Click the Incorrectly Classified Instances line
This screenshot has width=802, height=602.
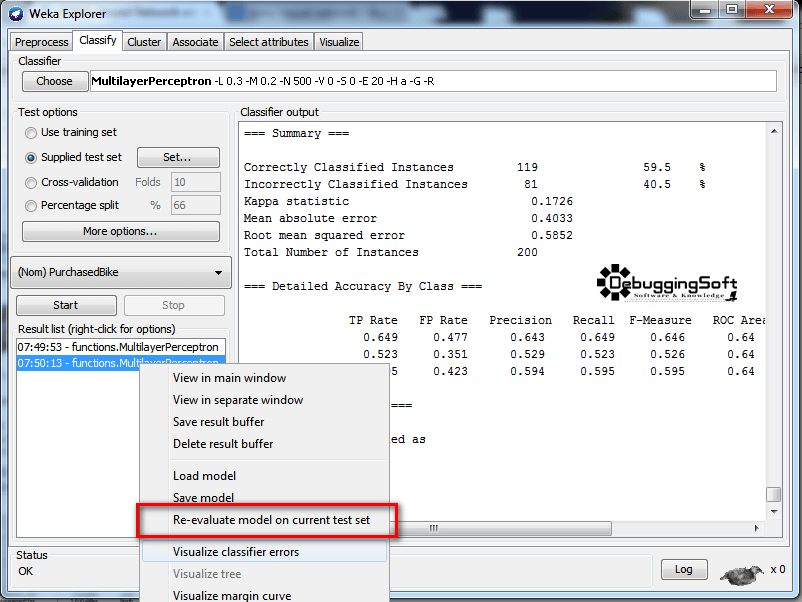(x=475, y=184)
